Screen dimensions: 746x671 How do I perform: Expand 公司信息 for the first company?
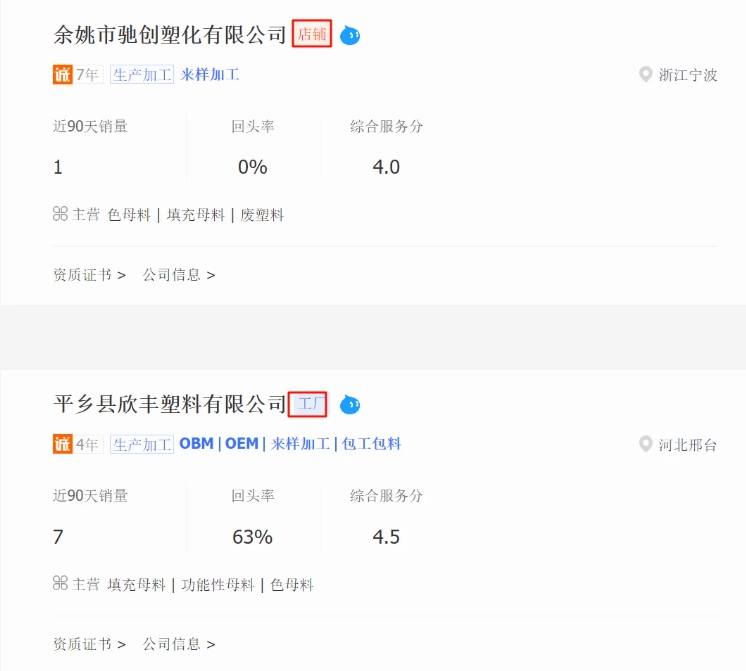[x=179, y=275]
